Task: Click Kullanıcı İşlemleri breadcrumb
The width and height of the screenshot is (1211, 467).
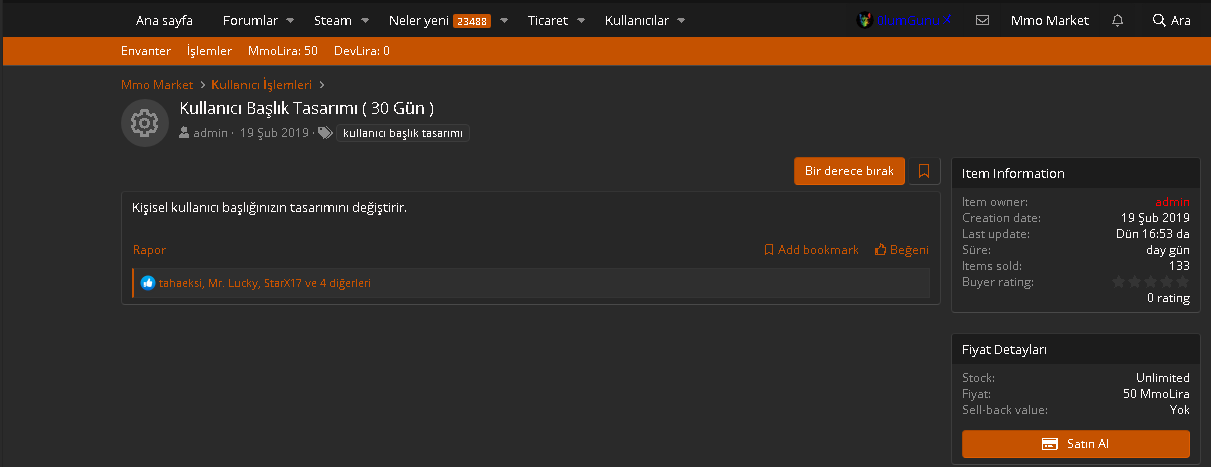Action: click(262, 85)
